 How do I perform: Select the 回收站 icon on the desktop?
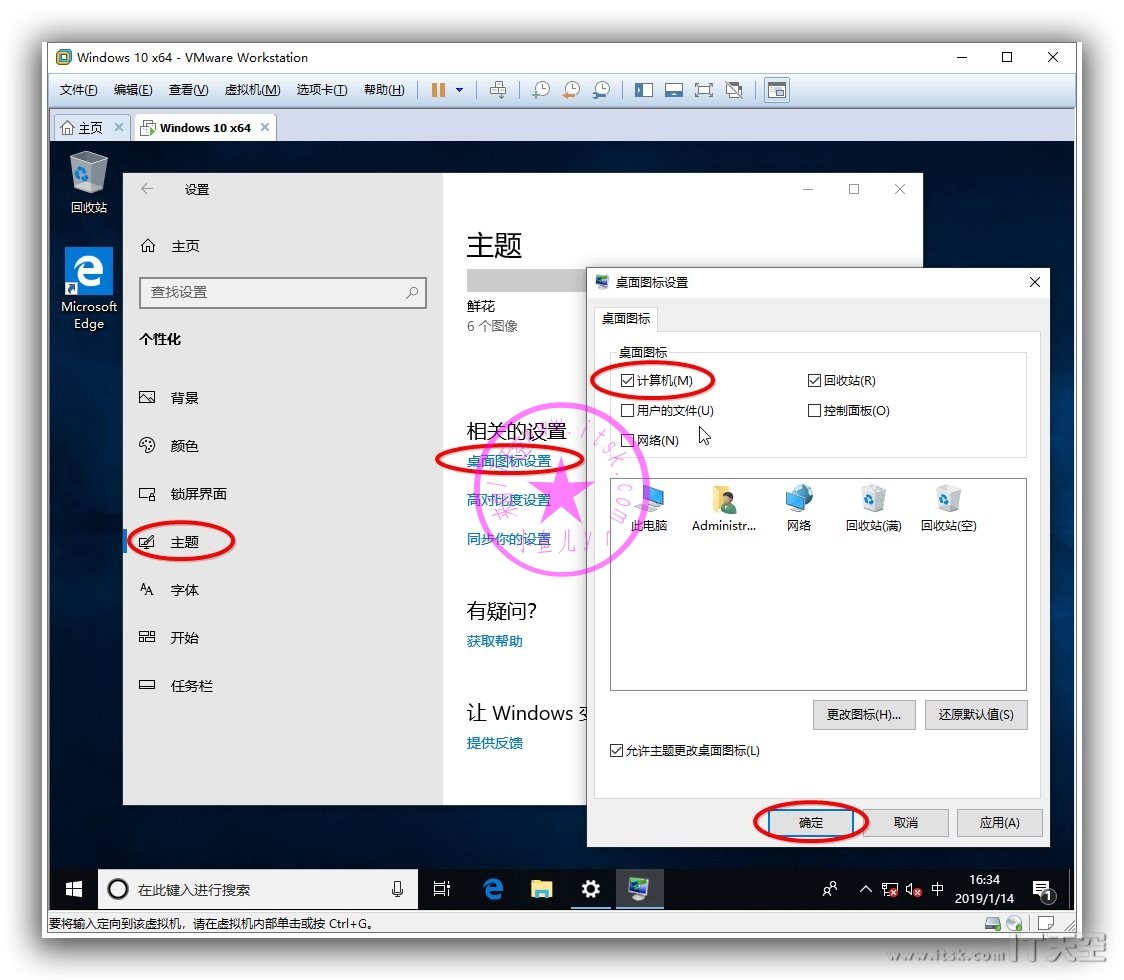[x=89, y=183]
